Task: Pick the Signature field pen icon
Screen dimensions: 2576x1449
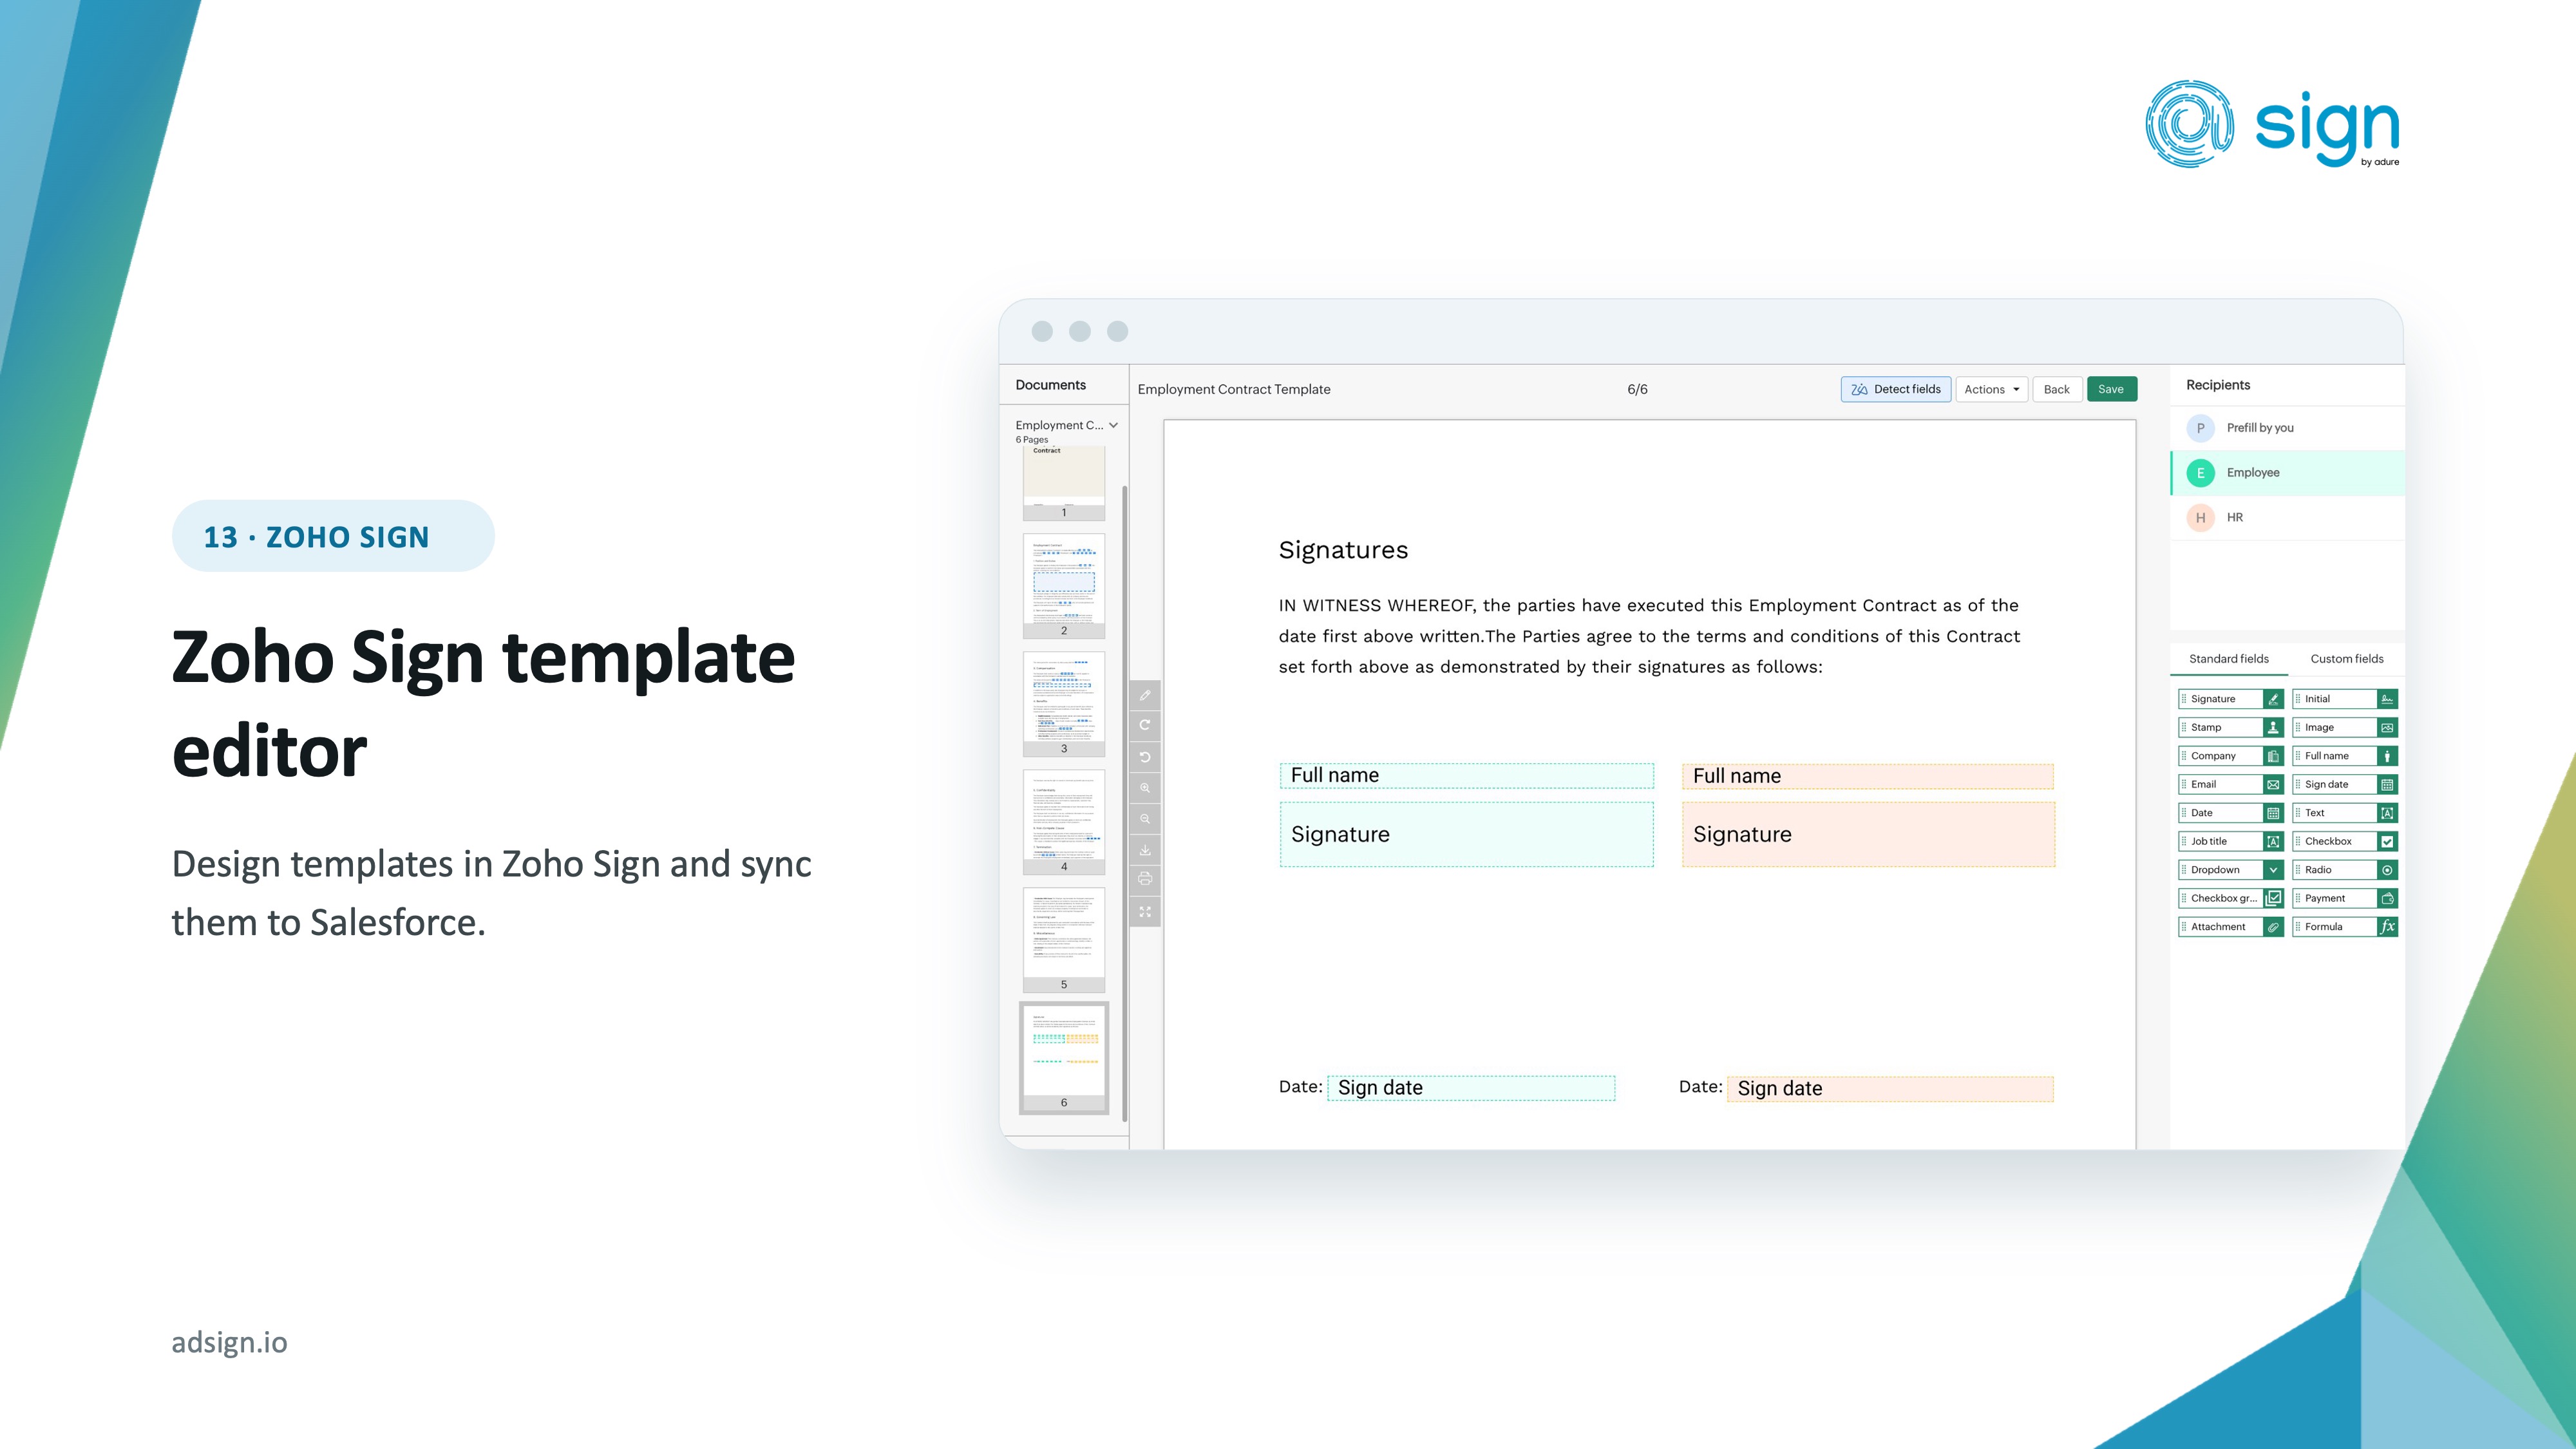Action: coord(2273,699)
